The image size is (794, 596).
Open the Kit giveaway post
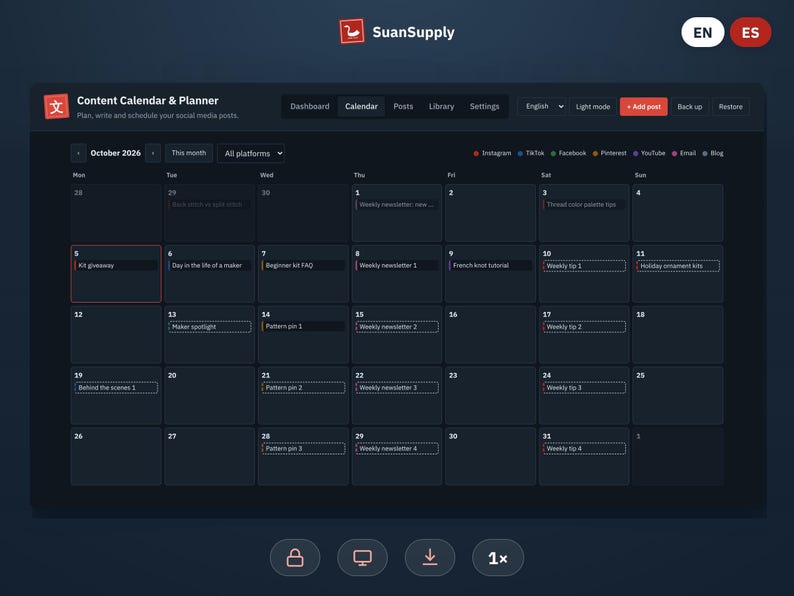tap(116, 265)
